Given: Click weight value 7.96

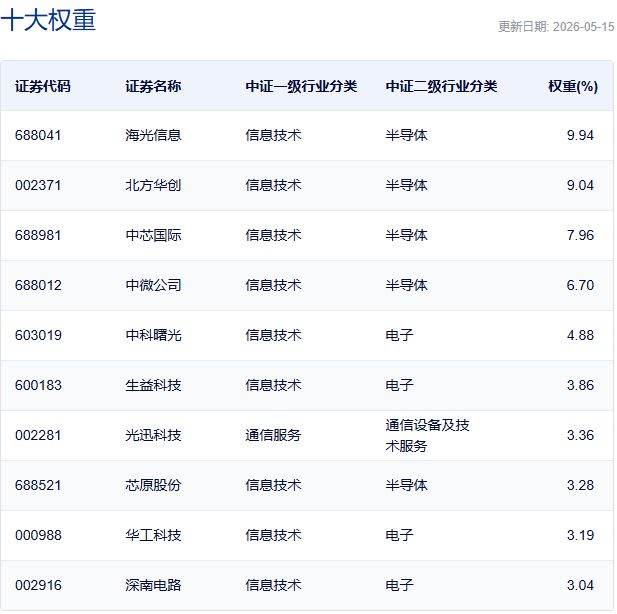Looking at the screenshot, I should tap(580, 235).
